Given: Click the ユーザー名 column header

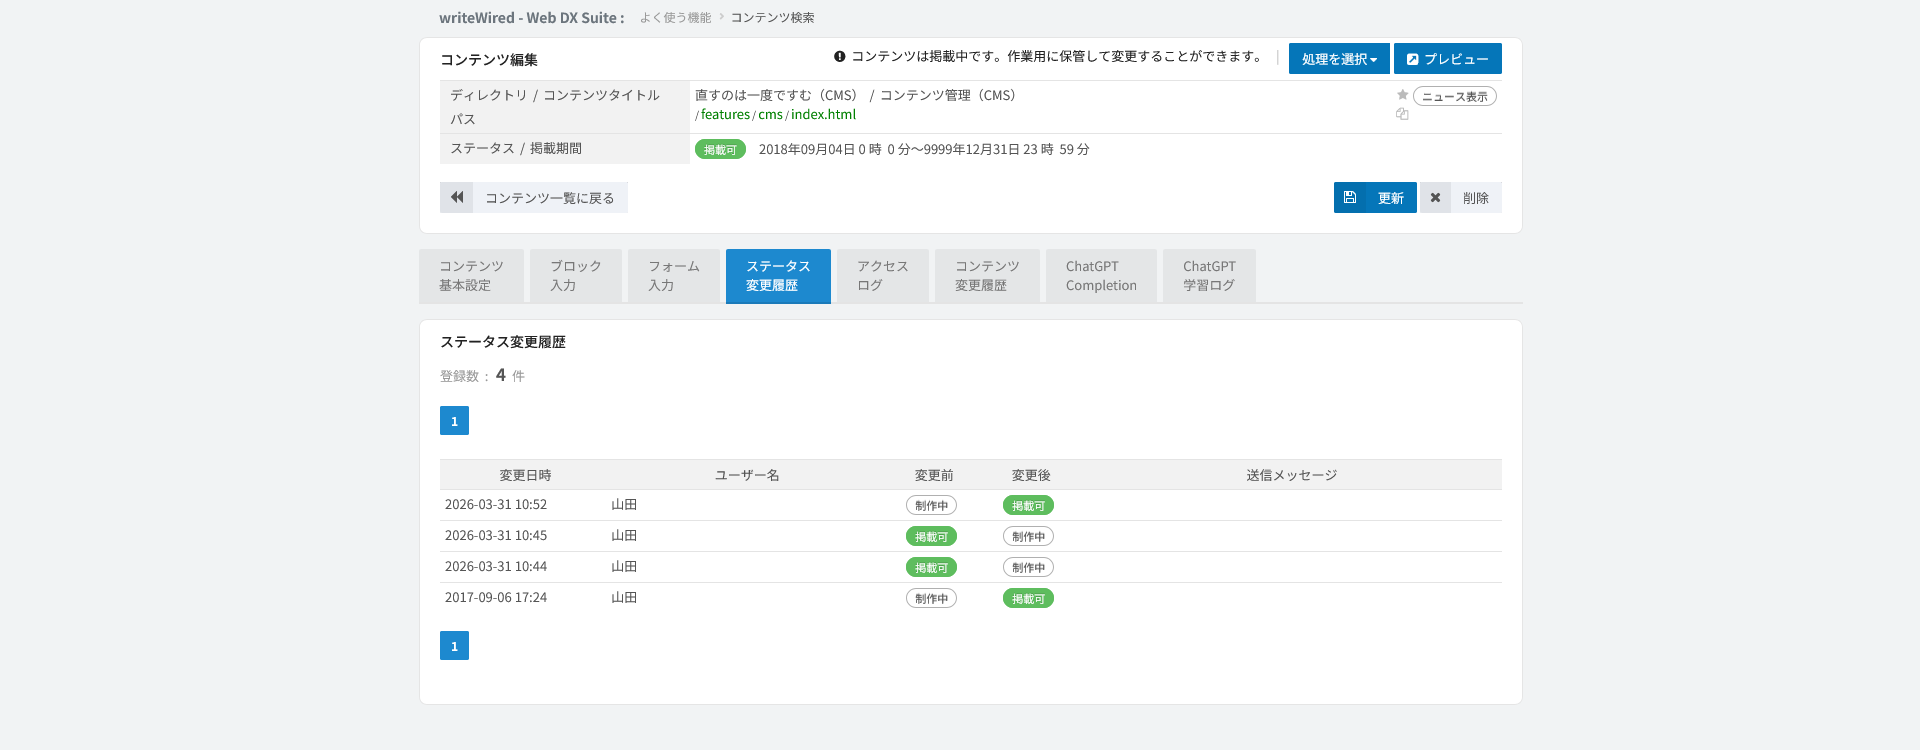Looking at the screenshot, I should click(x=747, y=475).
